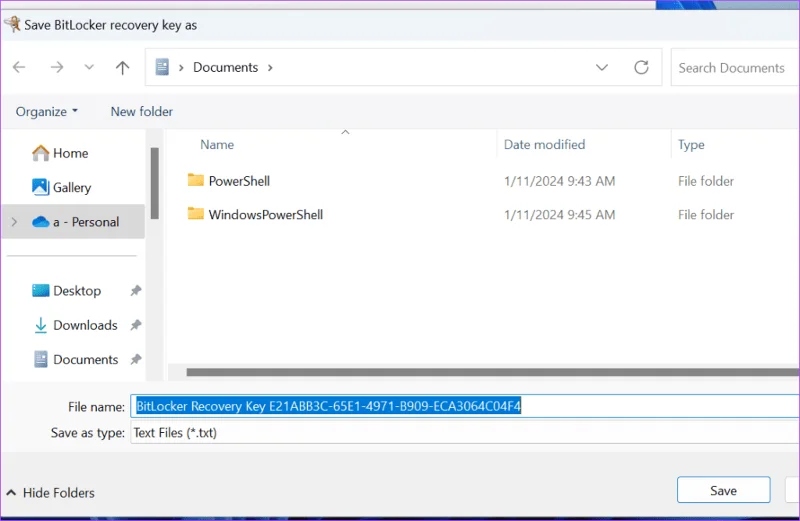This screenshot has width=800, height=521.
Task: Open recent locations dropdown arrow
Action: 89,67
